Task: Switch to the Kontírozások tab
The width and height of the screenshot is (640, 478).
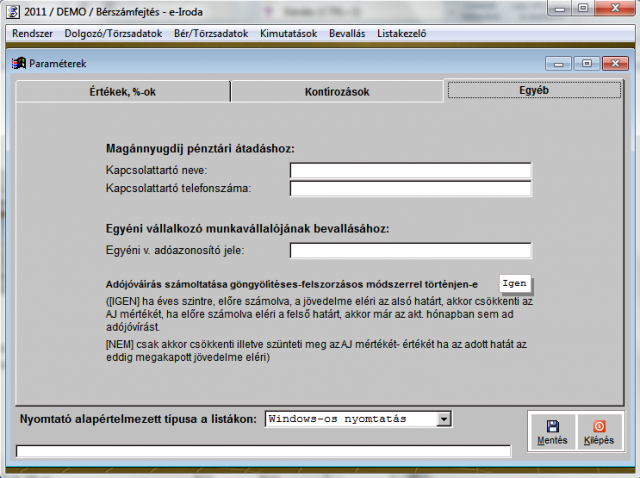Action: click(337, 91)
